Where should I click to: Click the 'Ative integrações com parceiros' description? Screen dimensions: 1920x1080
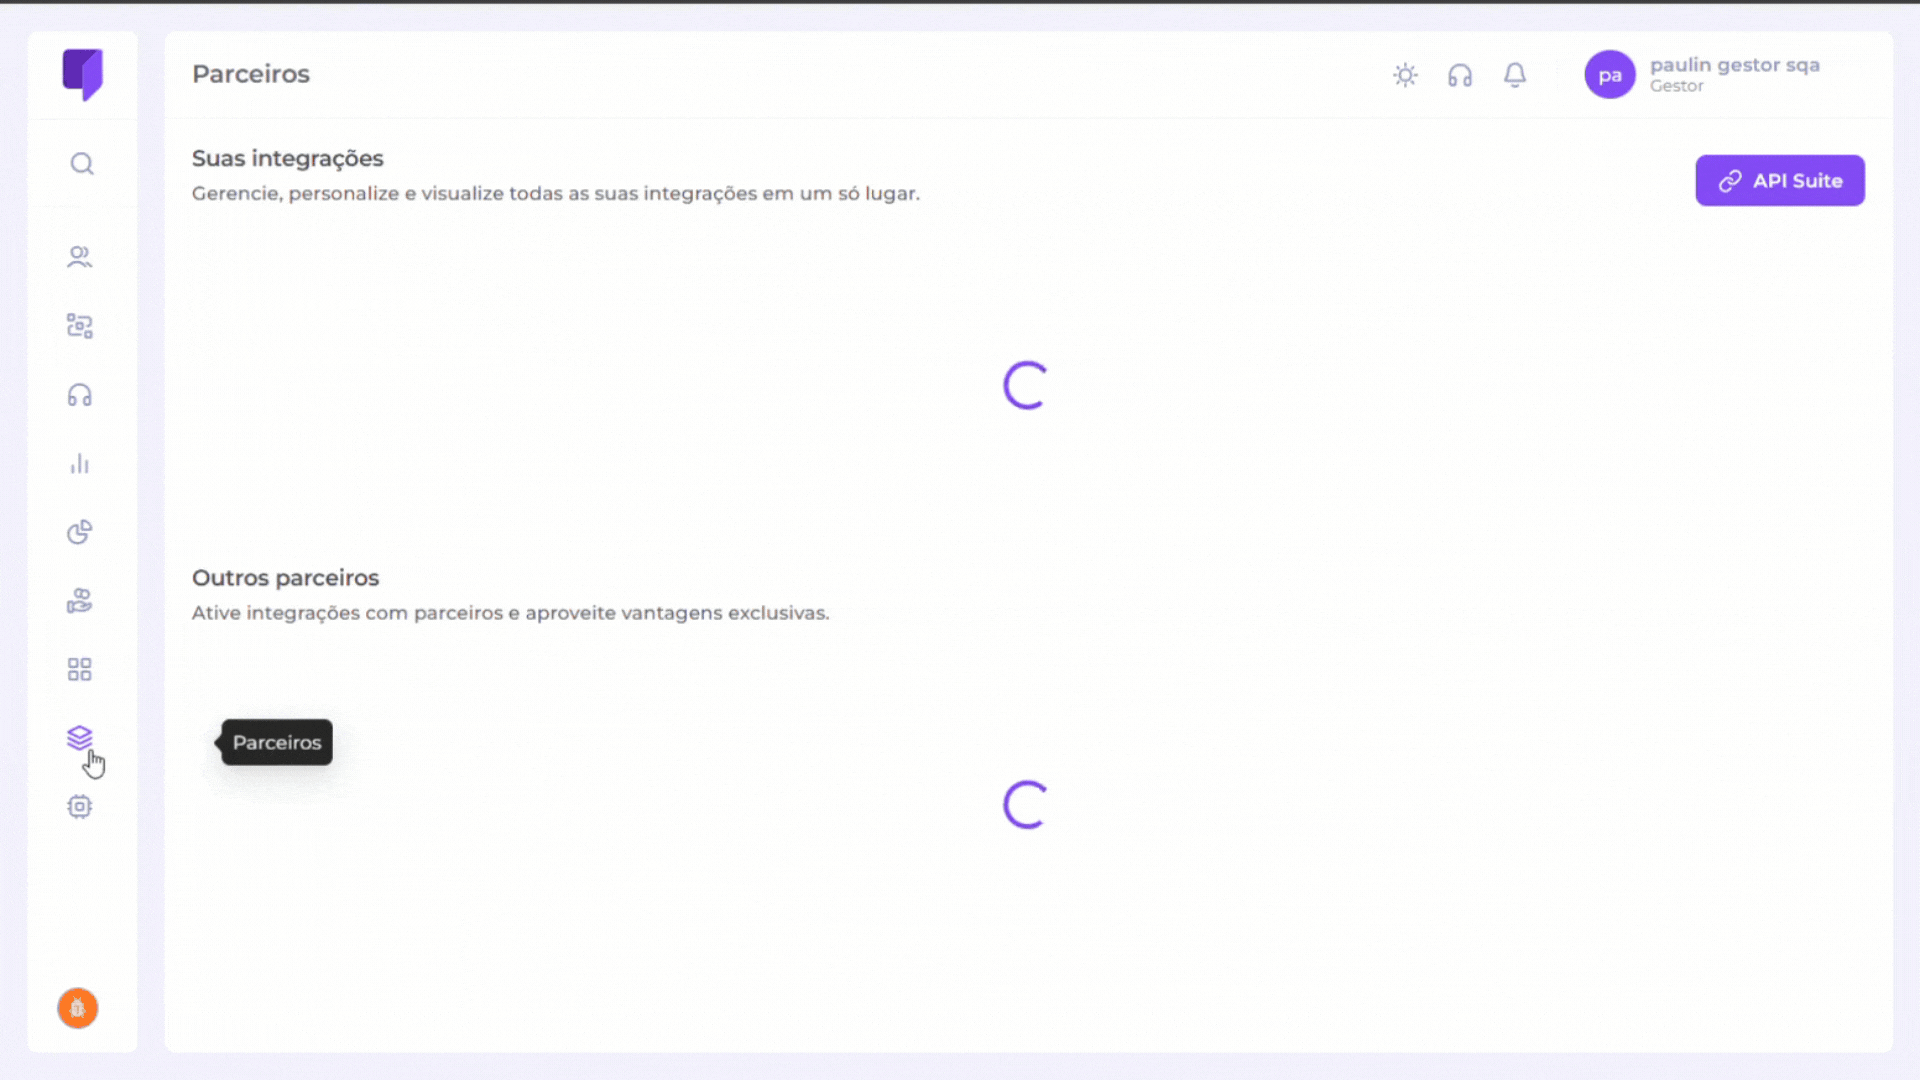(511, 613)
